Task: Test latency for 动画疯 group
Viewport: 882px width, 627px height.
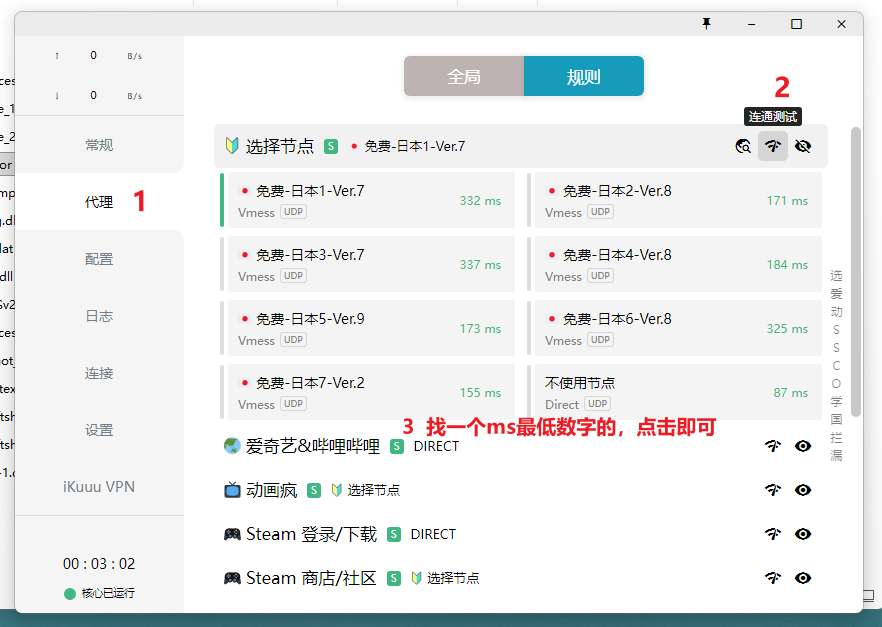Action: 772,490
